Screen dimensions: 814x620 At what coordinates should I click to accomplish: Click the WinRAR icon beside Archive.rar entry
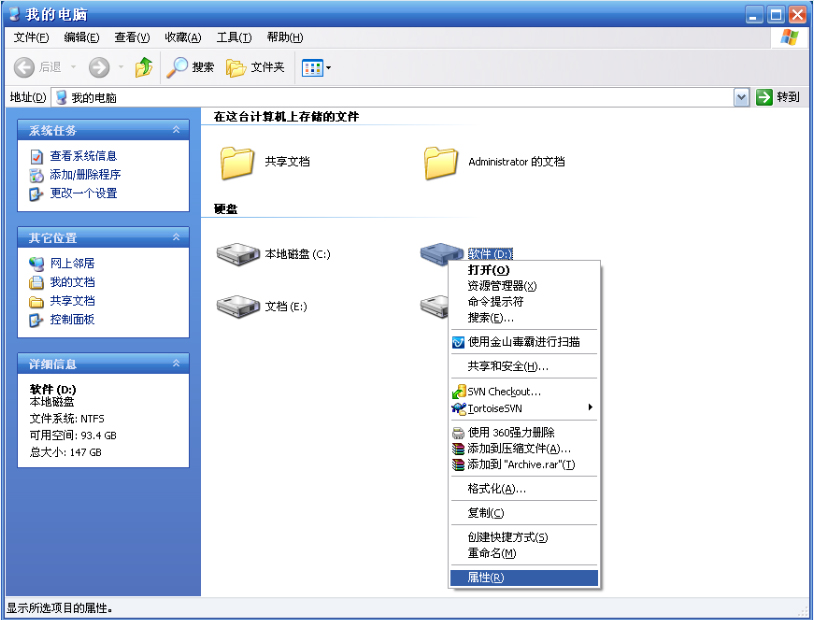click(x=458, y=465)
